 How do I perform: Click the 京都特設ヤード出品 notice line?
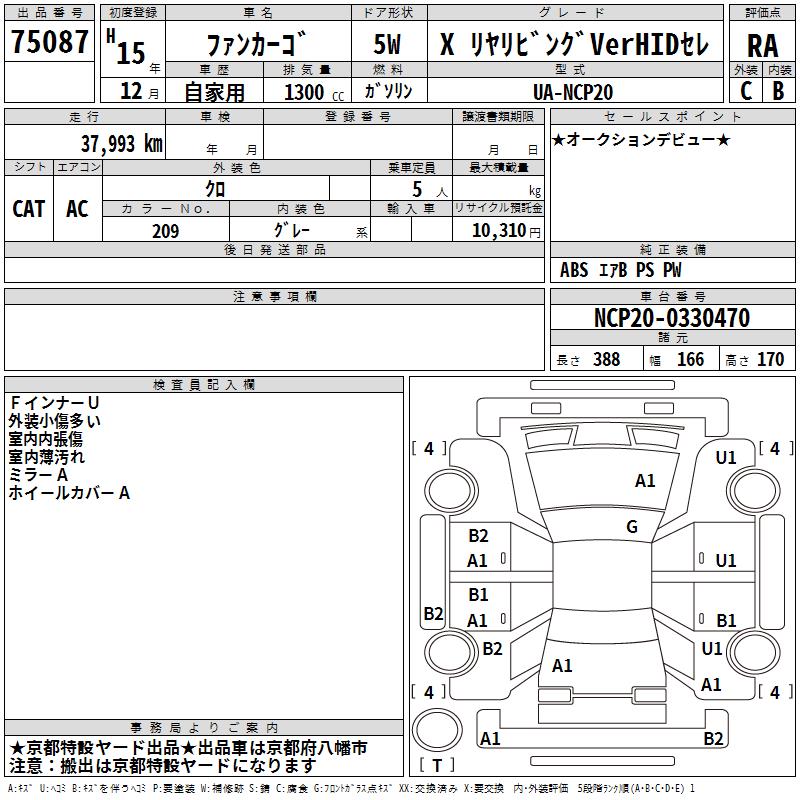coord(188,748)
